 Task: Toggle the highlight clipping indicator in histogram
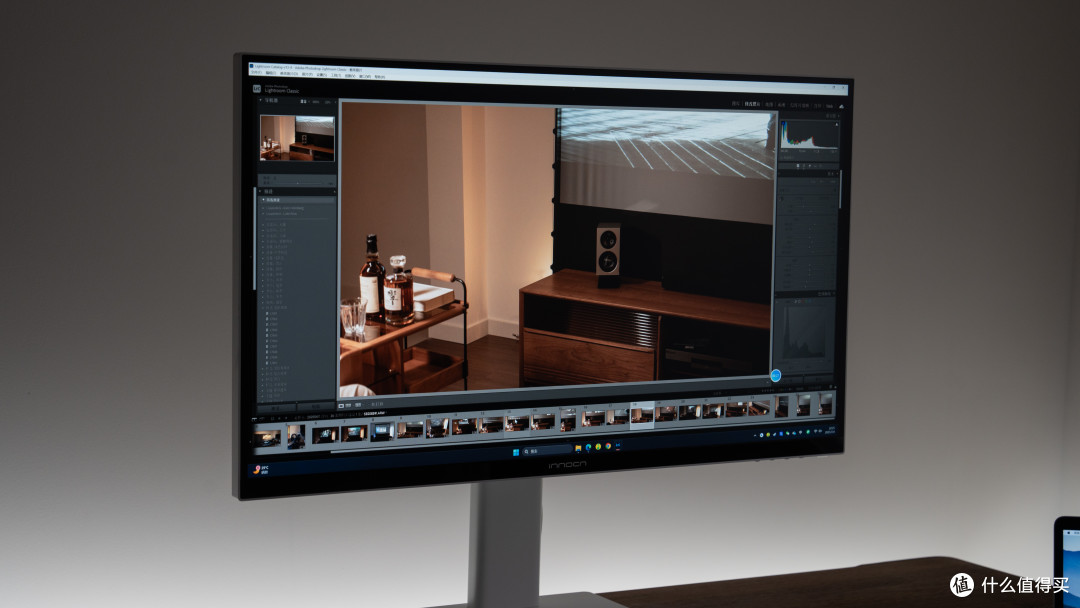point(836,125)
